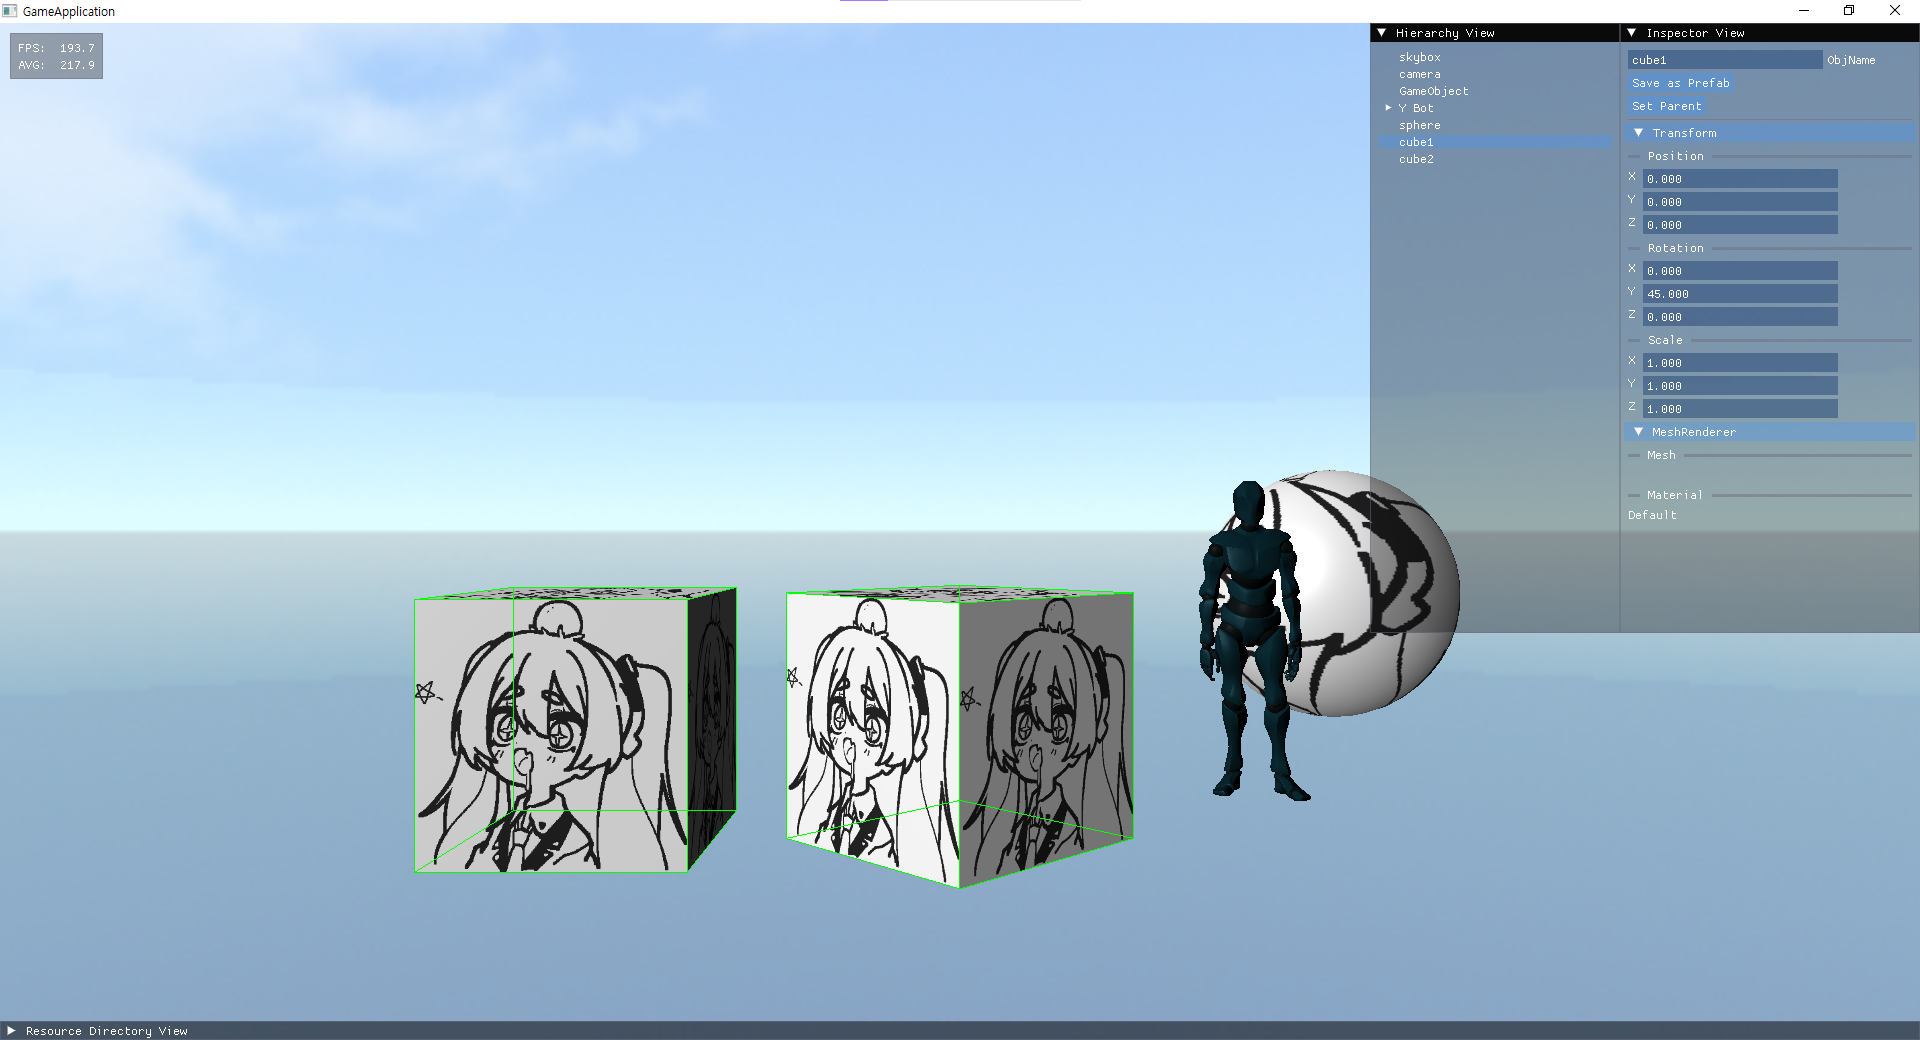Click the Save as Prefab button
This screenshot has width=1920, height=1040.
1680,83
